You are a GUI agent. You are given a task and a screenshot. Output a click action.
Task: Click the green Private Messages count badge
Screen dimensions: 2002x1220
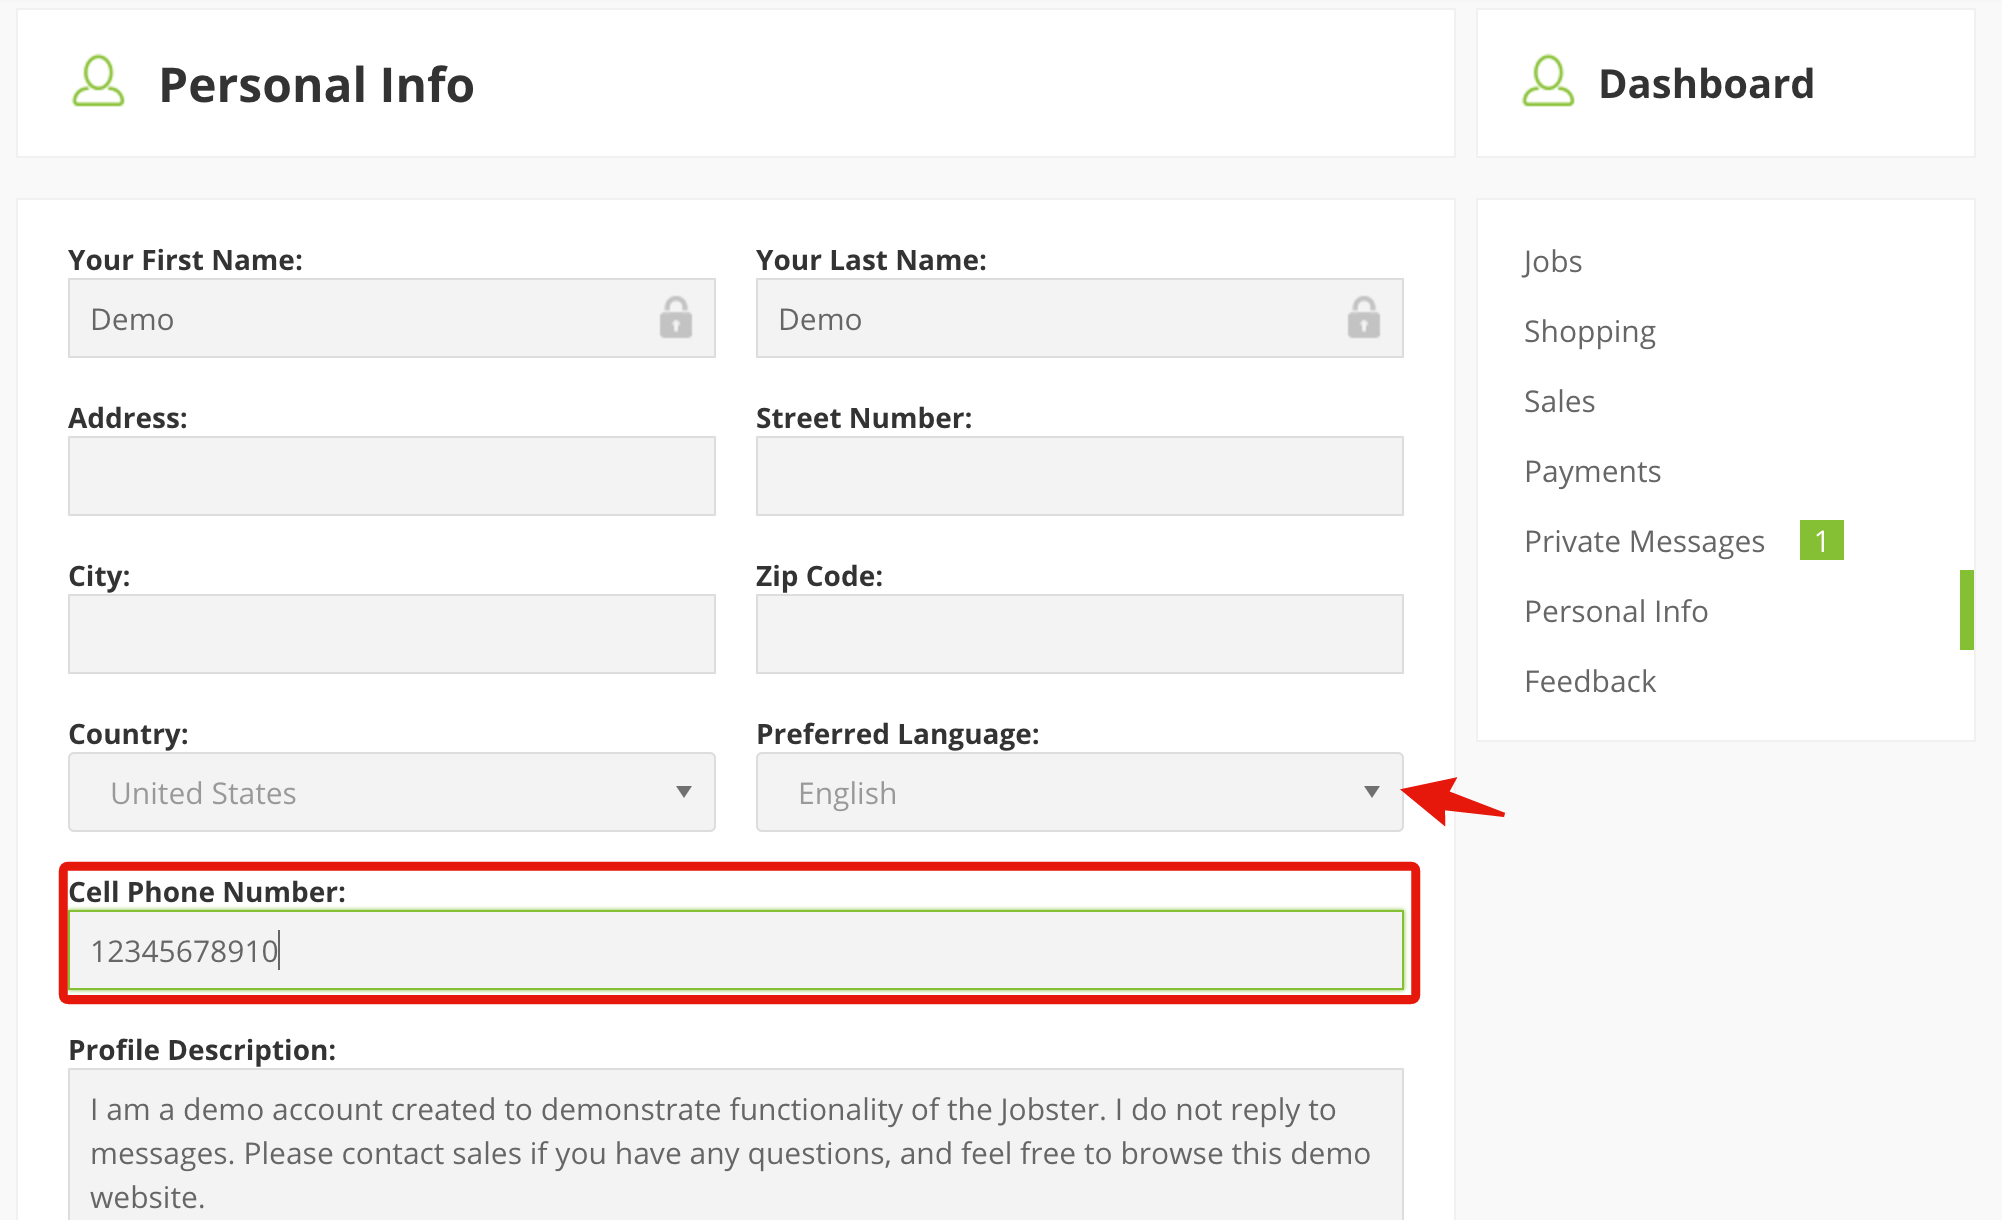point(1822,541)
